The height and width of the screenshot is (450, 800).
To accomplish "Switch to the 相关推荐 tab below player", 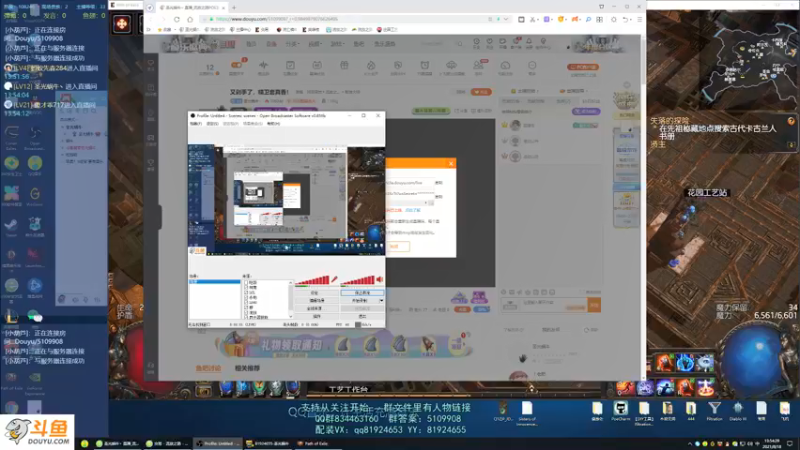I will [247, 368].
